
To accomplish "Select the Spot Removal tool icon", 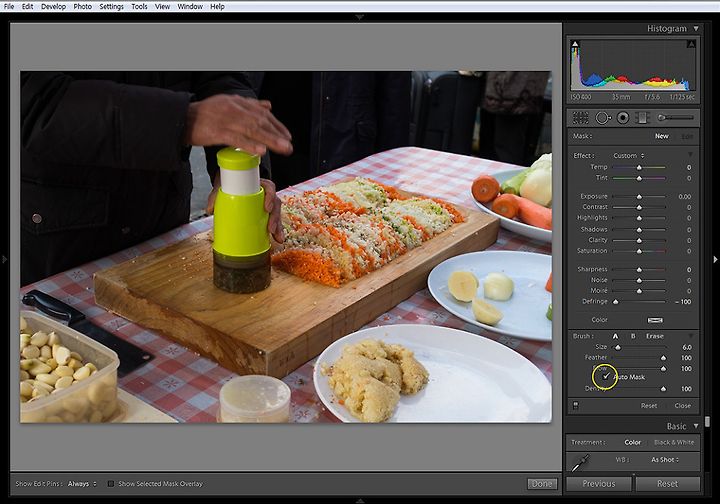I will click(602, 118).
